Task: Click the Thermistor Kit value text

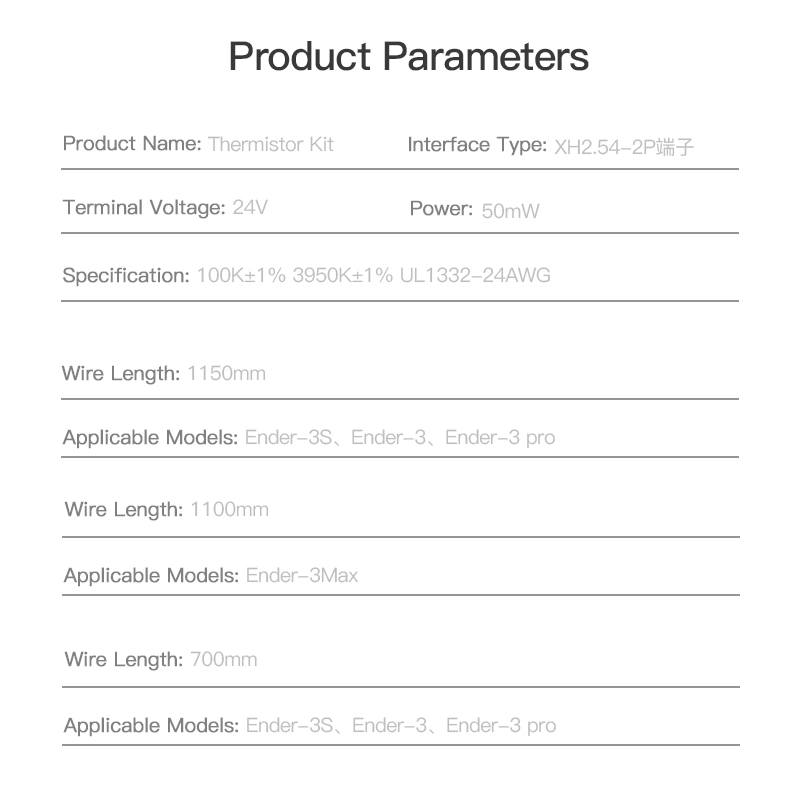Action: [271, 144]
